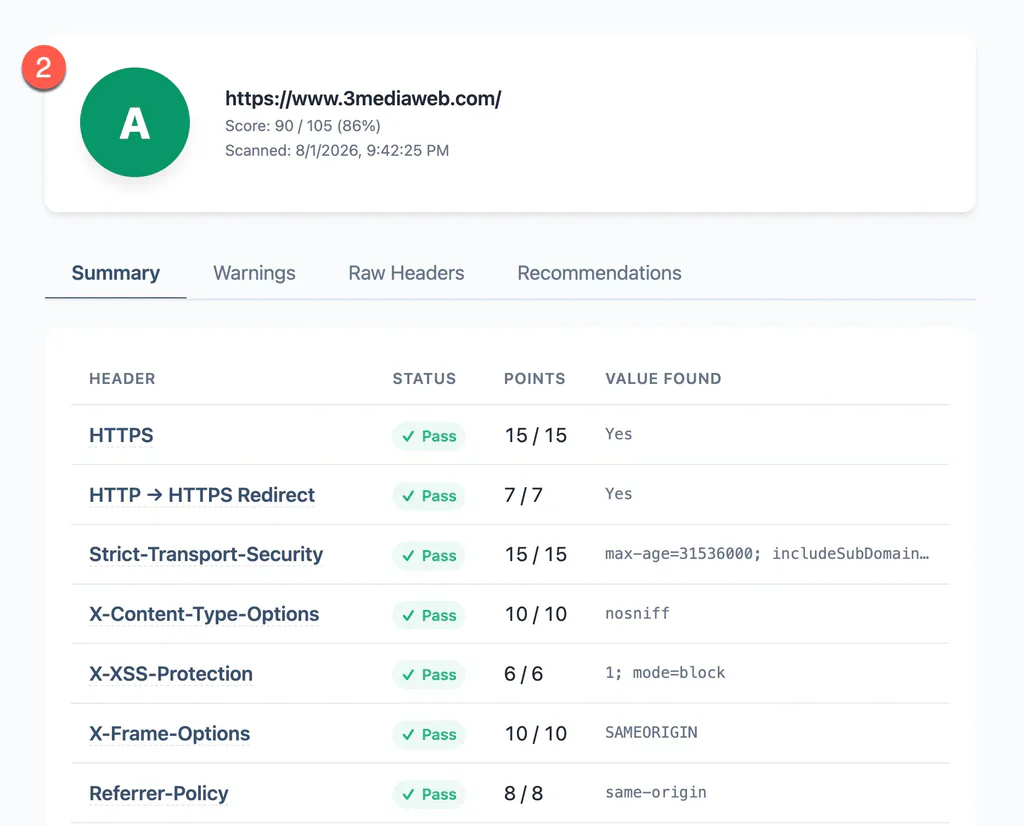
Task: Switch to the Warnings tab
Action: (254, 273)
